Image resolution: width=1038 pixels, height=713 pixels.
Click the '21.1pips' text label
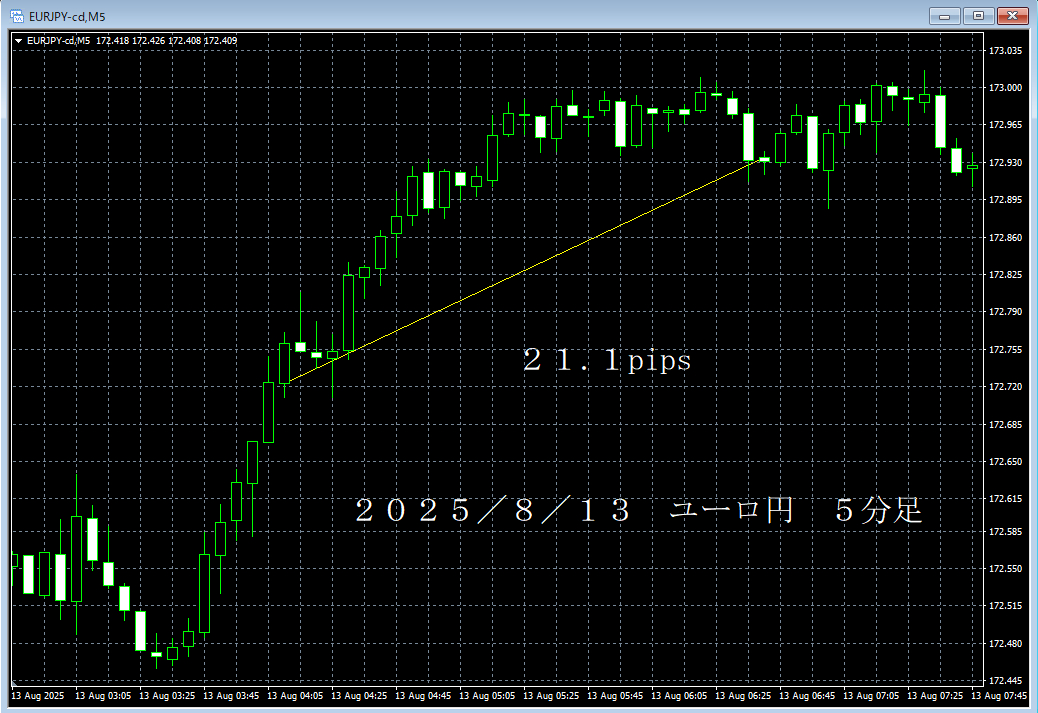[x=607, y=360]
